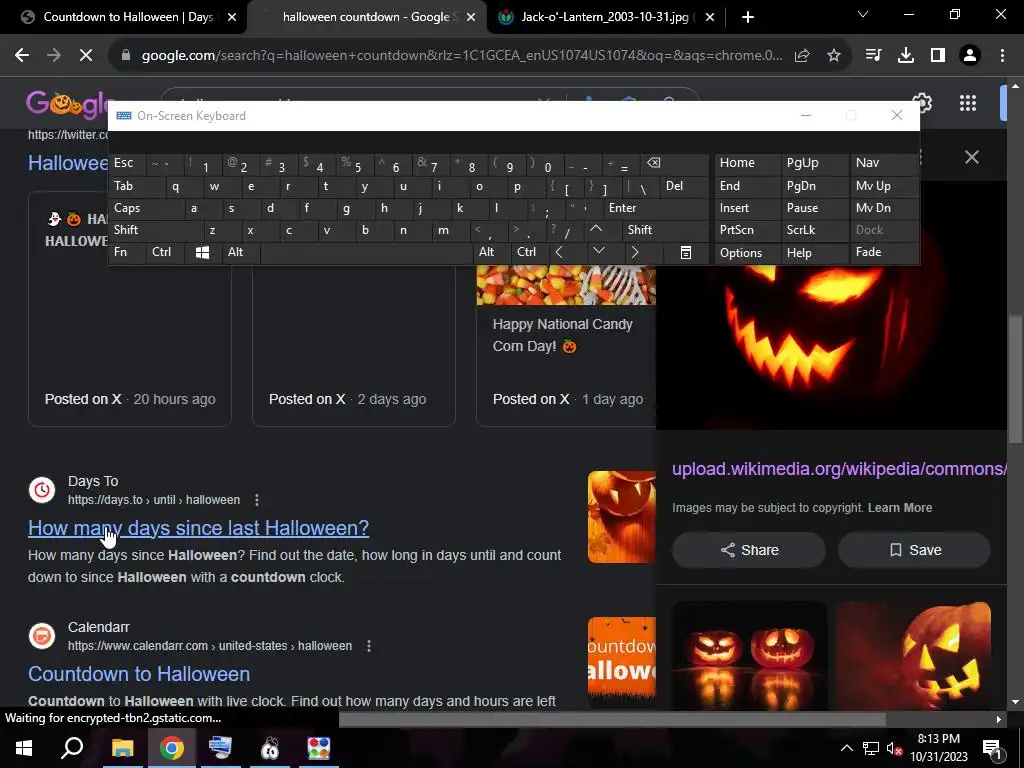Open Chrome downloads icon
Image resolution: width=1024 pixels, height=768 pixels.
(x=905, y=56)
